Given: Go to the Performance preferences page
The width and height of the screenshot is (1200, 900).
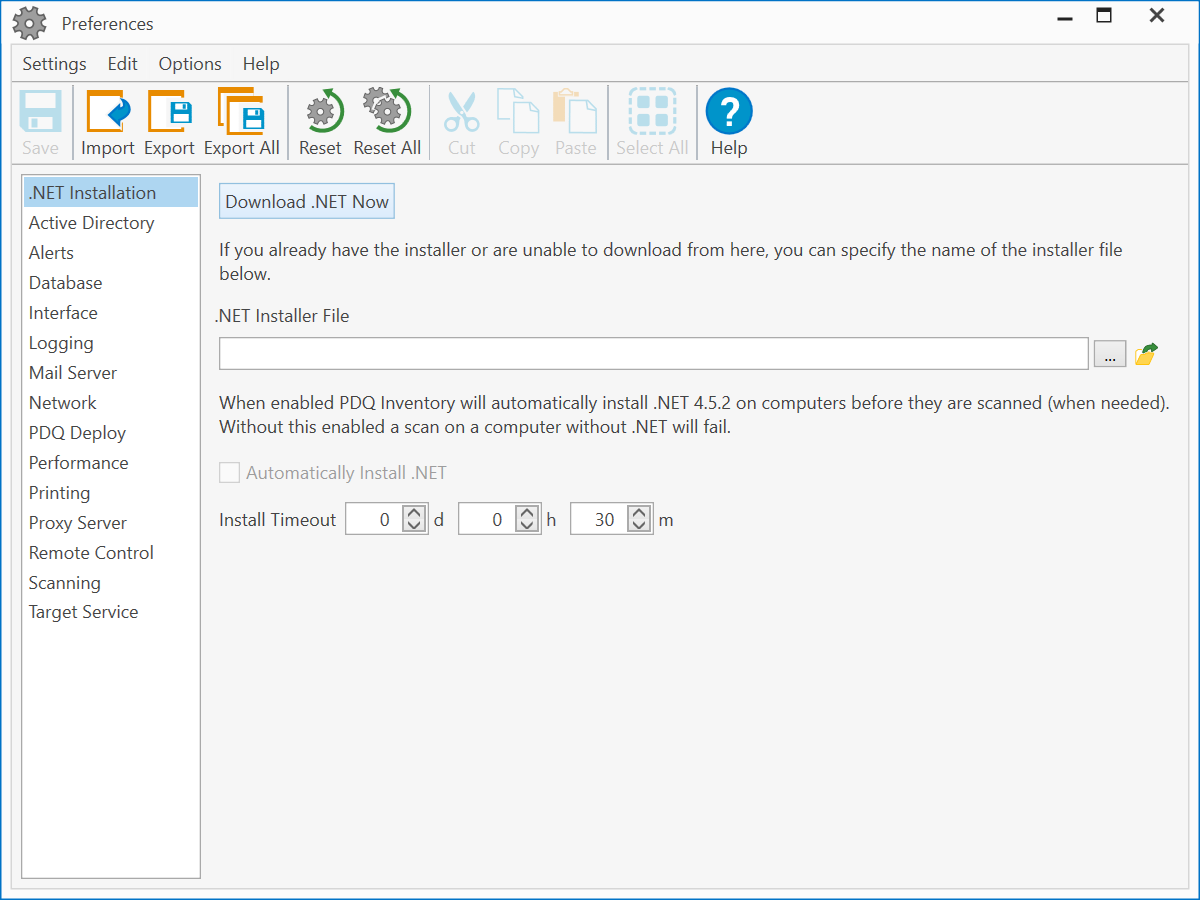Looking at the screenshot, I should point(111,463).
